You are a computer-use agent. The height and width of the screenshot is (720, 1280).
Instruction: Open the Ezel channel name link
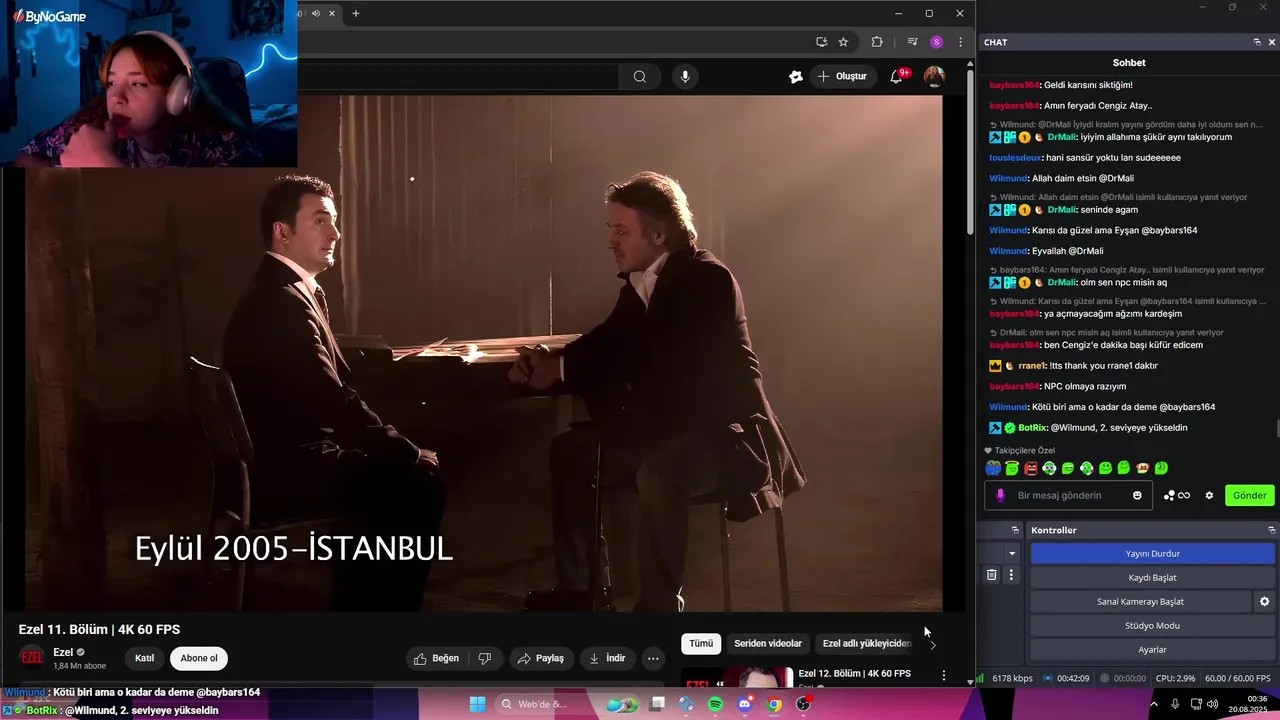(x=63, y=652)
